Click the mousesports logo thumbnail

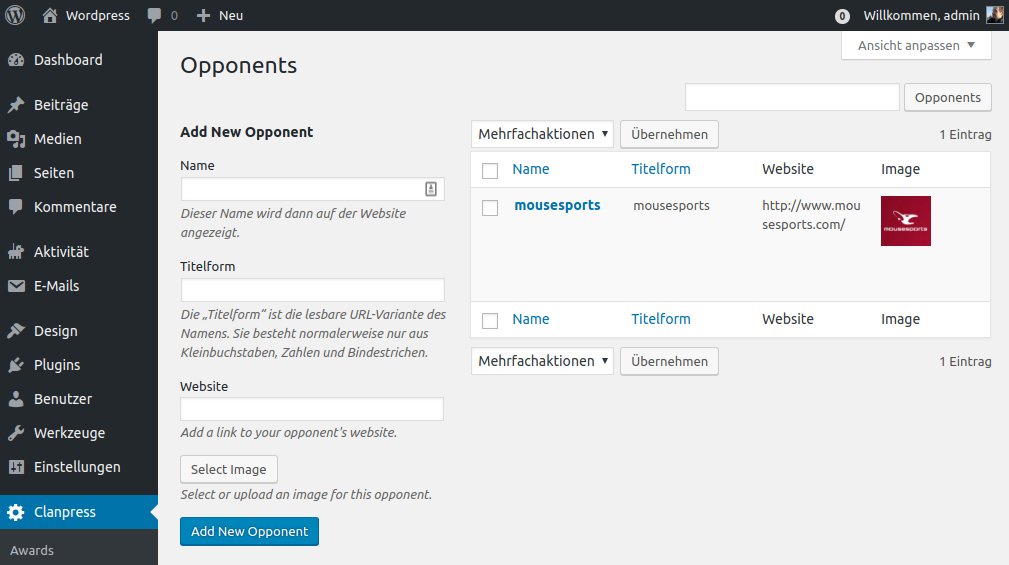pos(905,221)
